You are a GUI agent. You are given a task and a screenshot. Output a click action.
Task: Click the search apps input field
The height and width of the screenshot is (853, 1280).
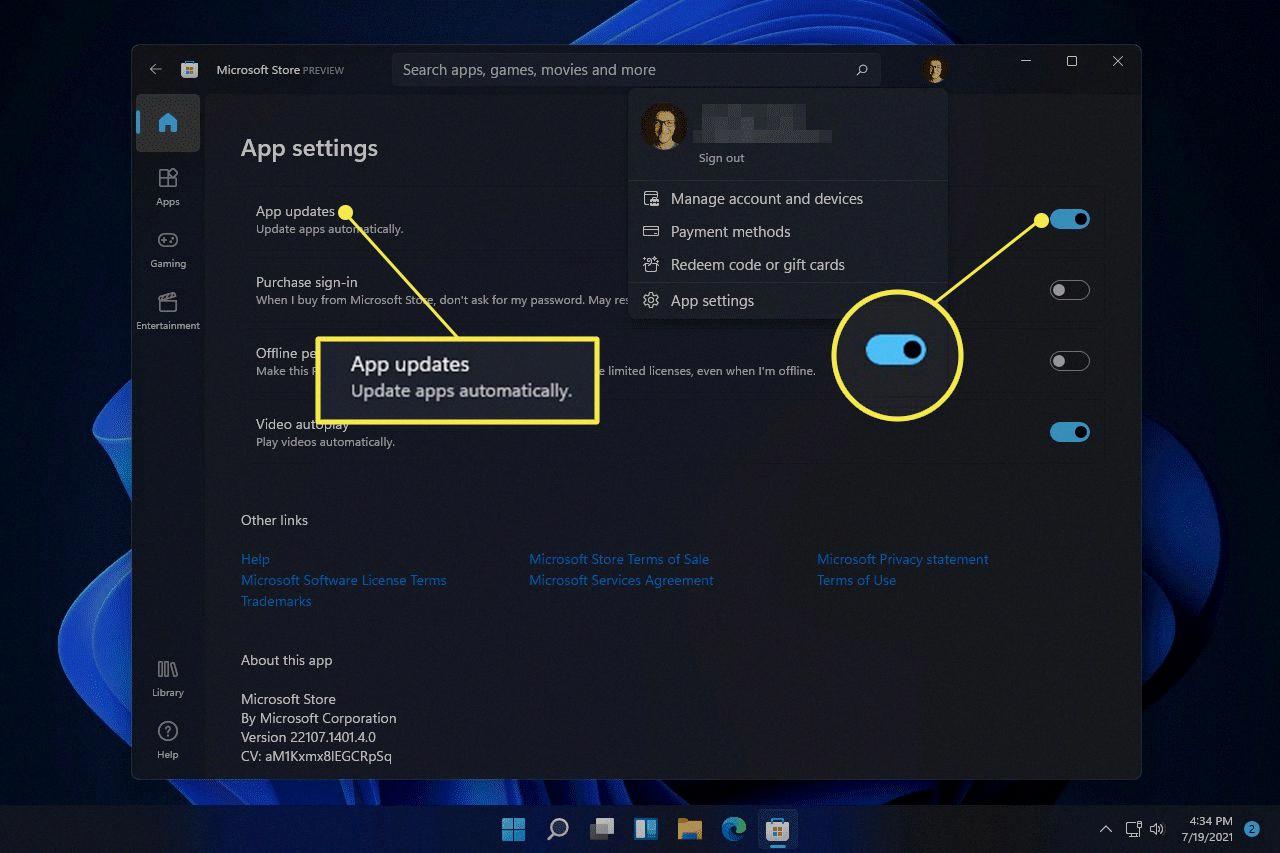(x=620, y=70)
